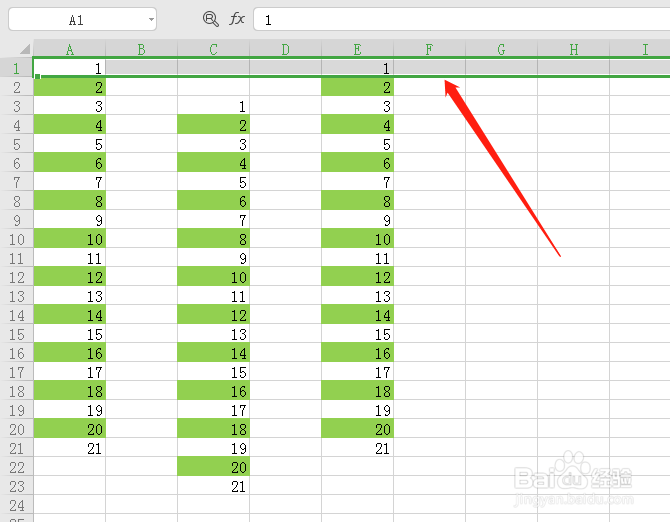The height and width of the screenshot is (522, 670).
Task: Select row 1 header
Action: point(17,68)
